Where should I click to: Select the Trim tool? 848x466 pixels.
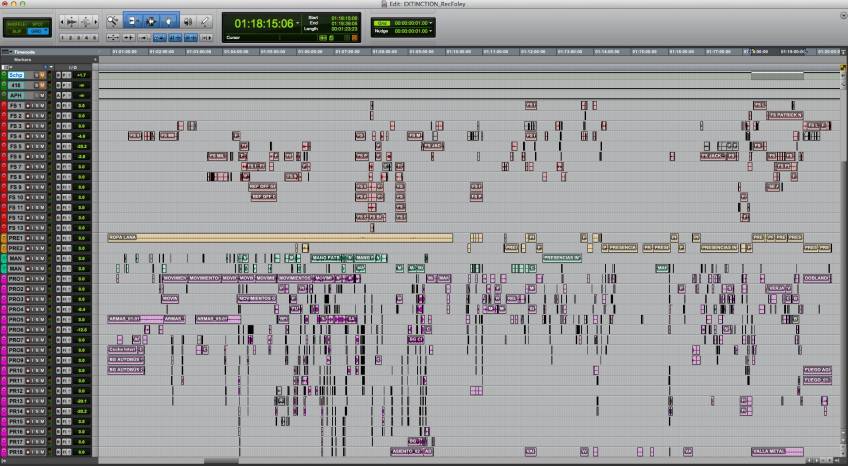tap(133, 20)
